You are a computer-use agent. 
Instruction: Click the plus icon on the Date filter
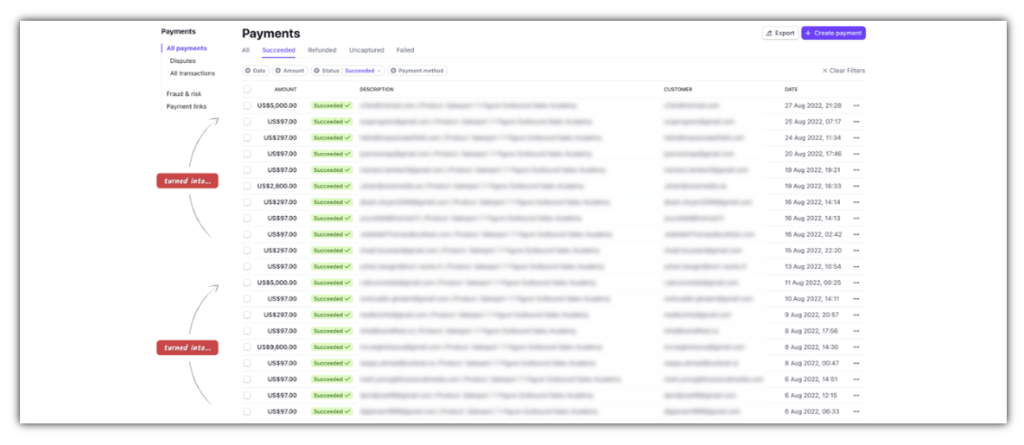coord(247,71)
